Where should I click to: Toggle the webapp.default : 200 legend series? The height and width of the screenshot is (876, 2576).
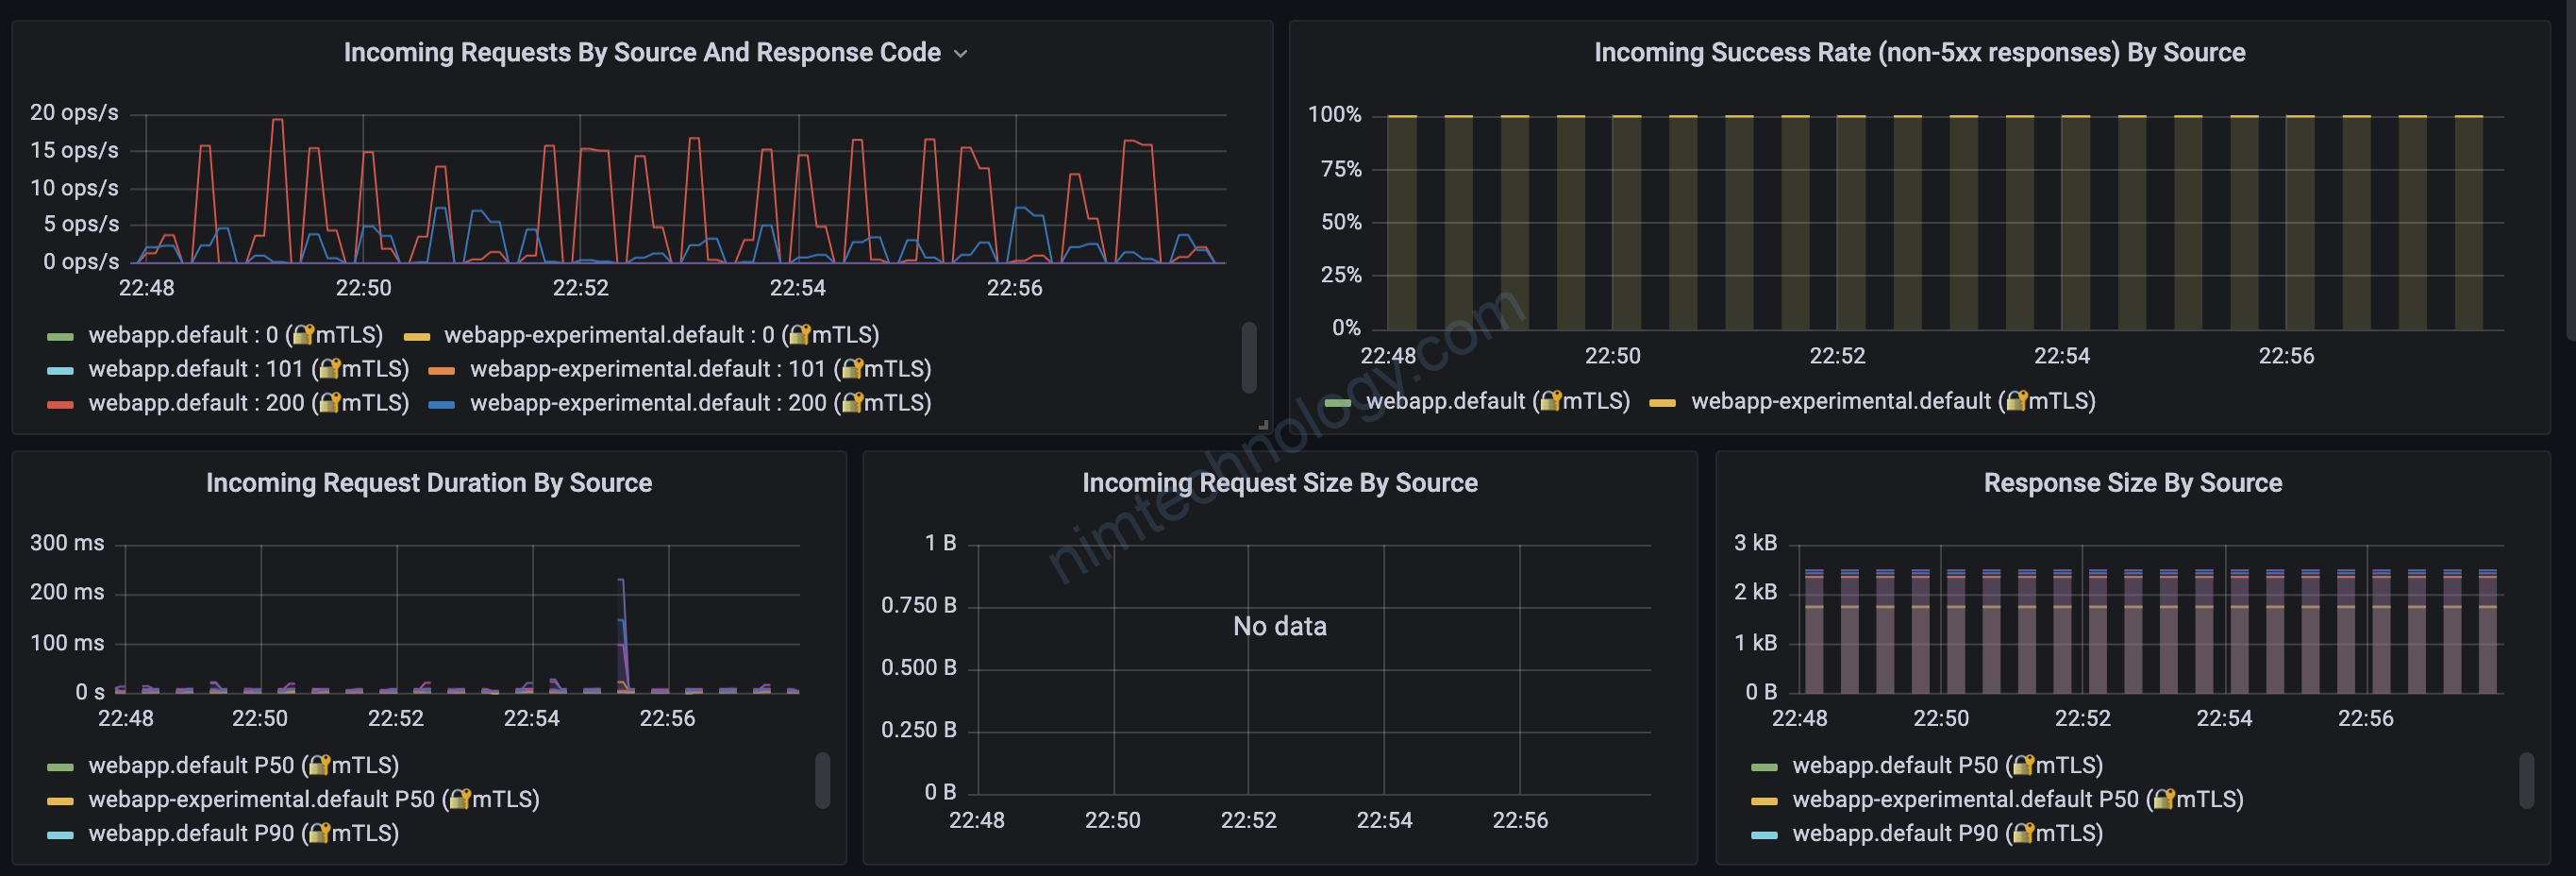pos(248,403)
